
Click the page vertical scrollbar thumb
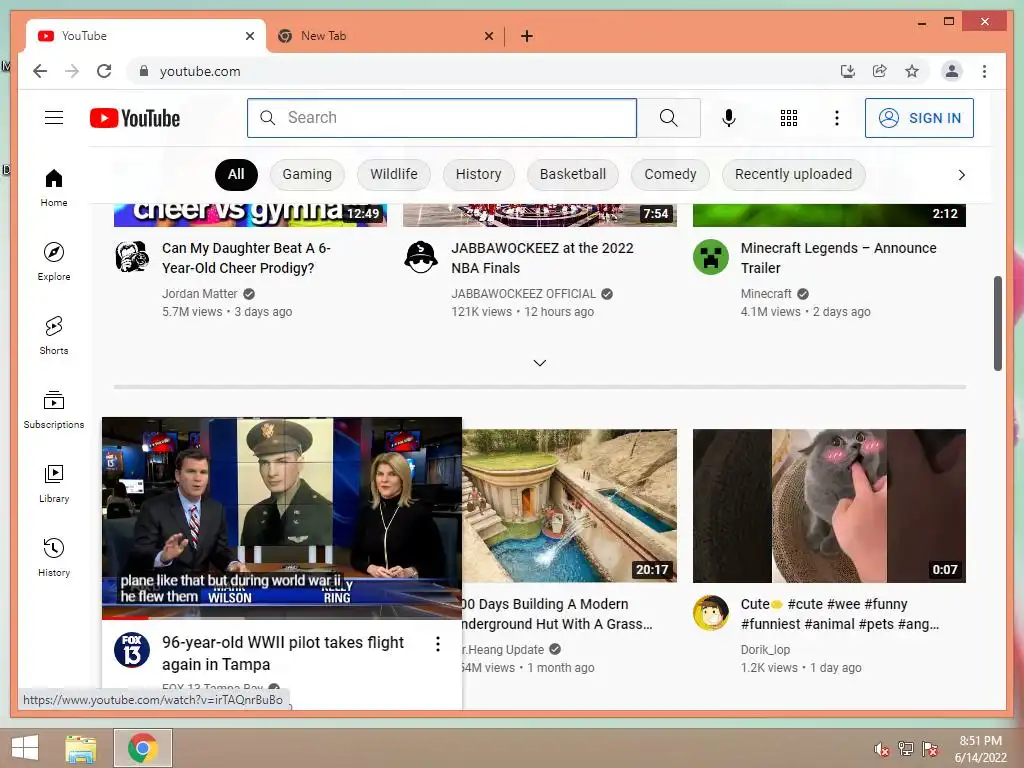click(997, 323)
